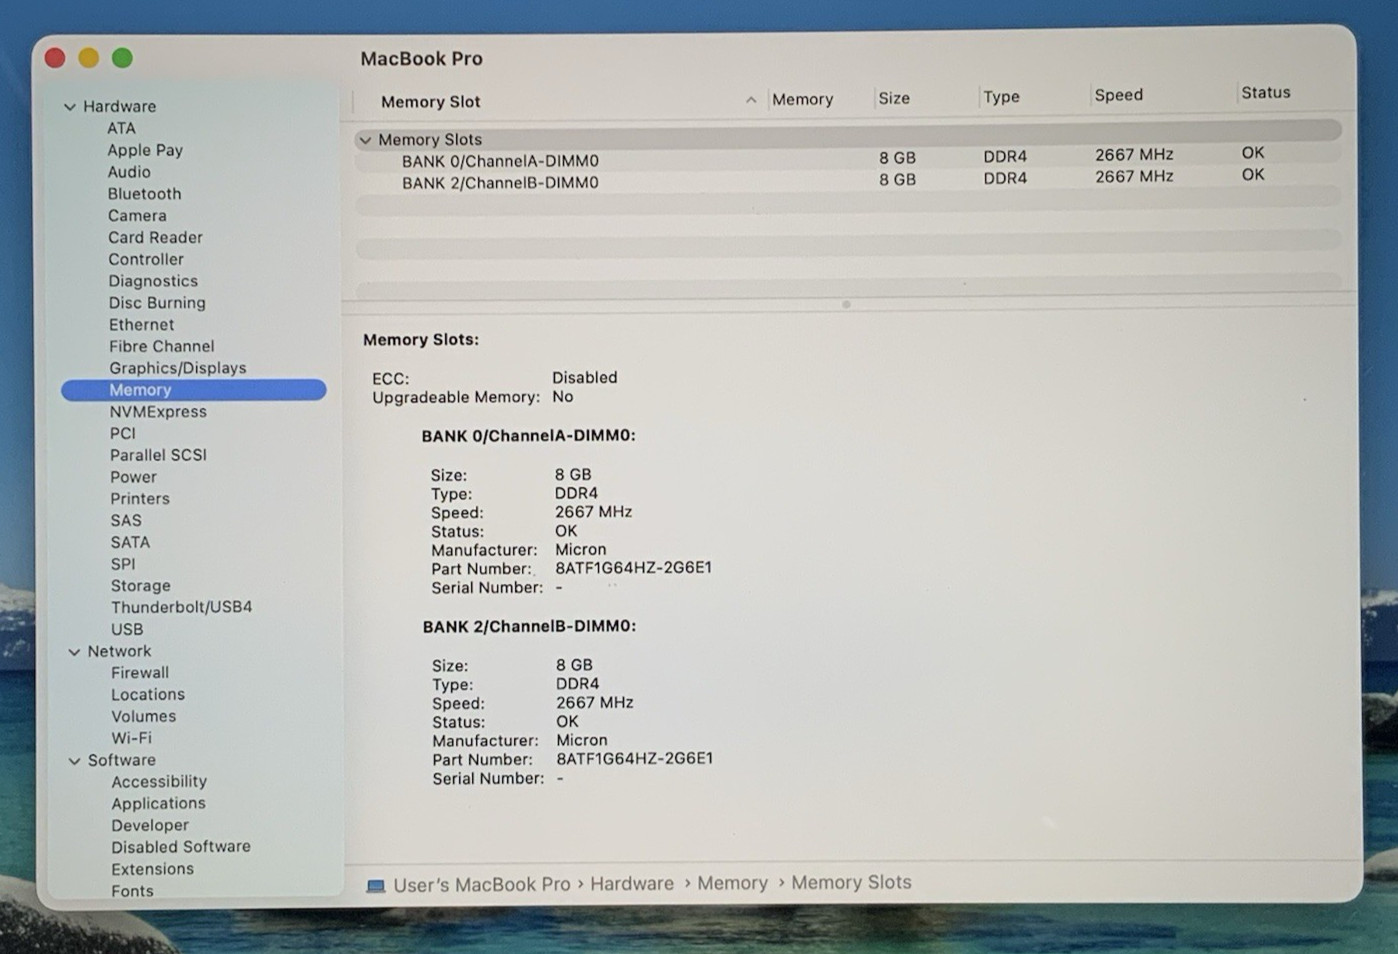Click the ECC value Disabled
Screen dimensions: 1398x954
[x=584, y=378]
